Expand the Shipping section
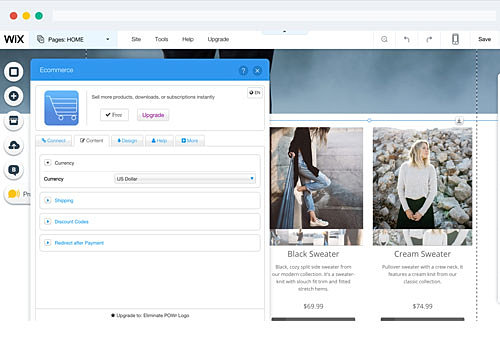This screenshot has height=360, width=500. click(x=150, y=200)
